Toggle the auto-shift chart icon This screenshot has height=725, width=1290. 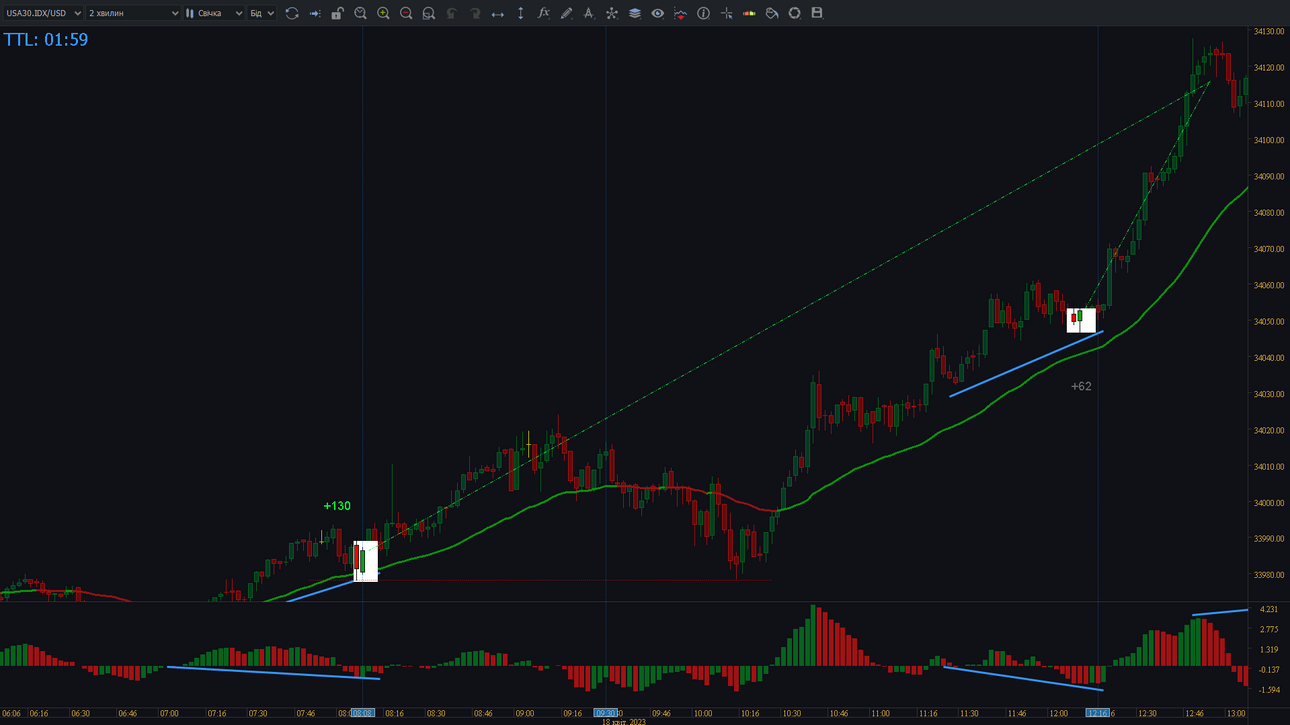[315, 13]
